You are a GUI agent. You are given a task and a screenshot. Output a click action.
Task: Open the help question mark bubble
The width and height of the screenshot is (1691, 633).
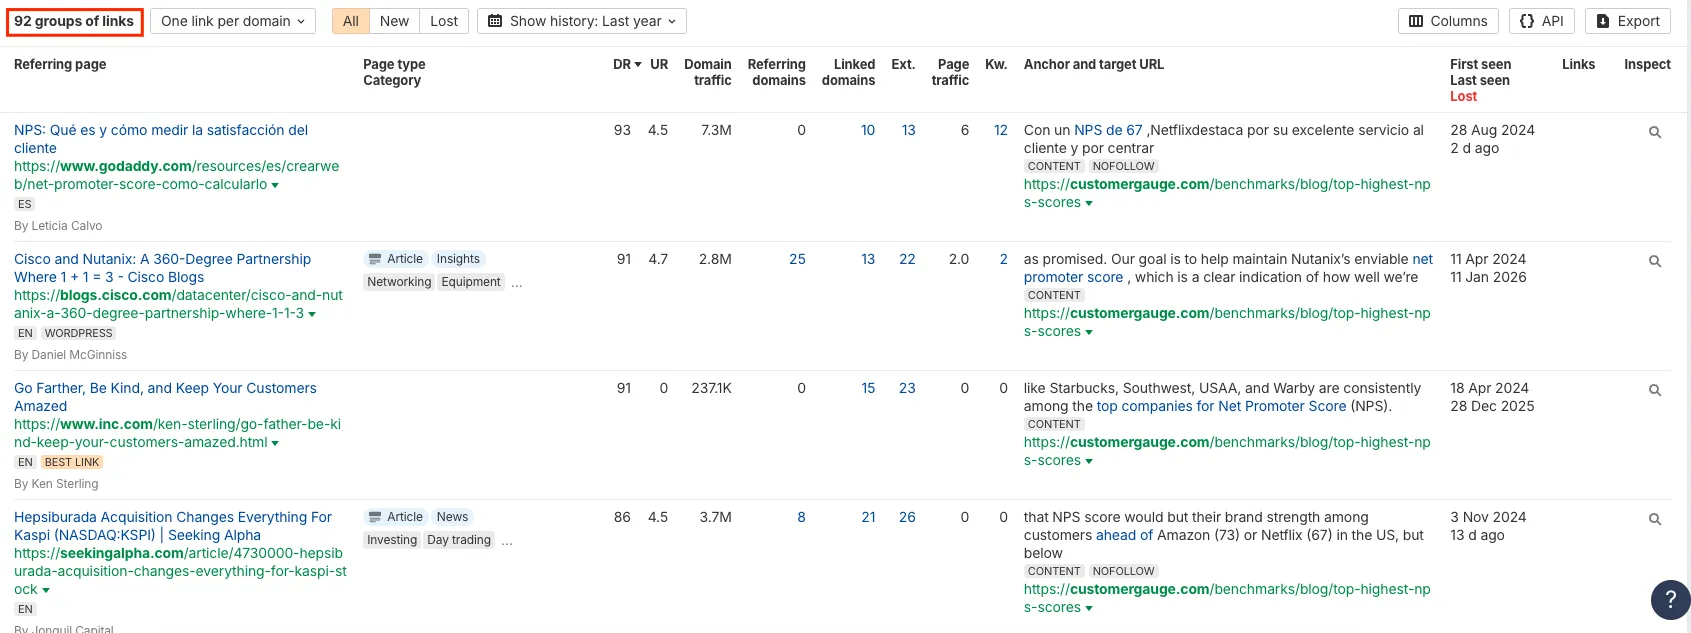click(x=1669, y=600)
